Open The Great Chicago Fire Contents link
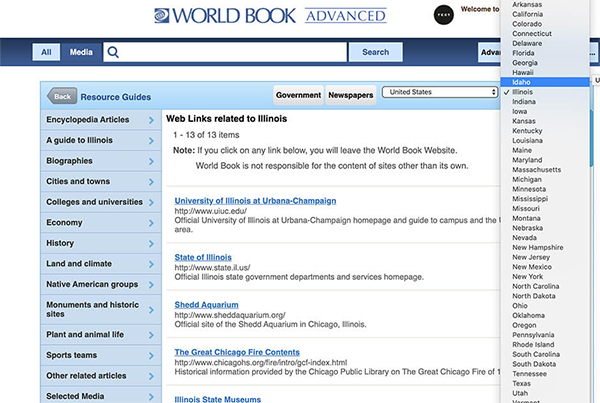The width and height of the screenshot is (600, 403). (237, 352)
